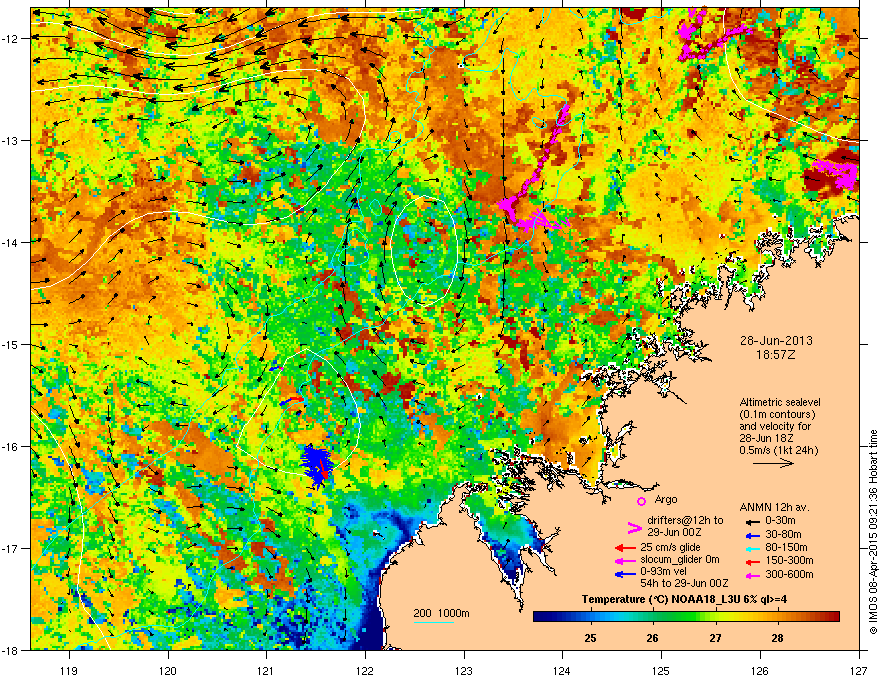
Task: Click the 0.5m/s velocity scale arrow
Action: click(x=773, y=463)
